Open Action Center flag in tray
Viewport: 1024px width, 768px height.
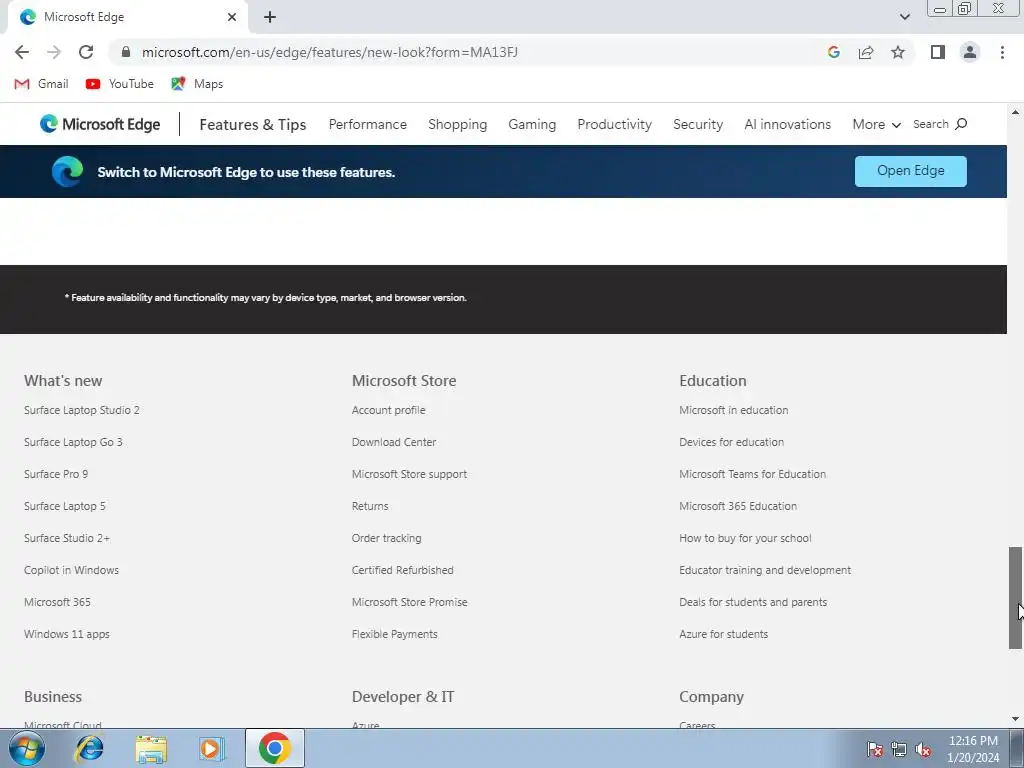875,749
